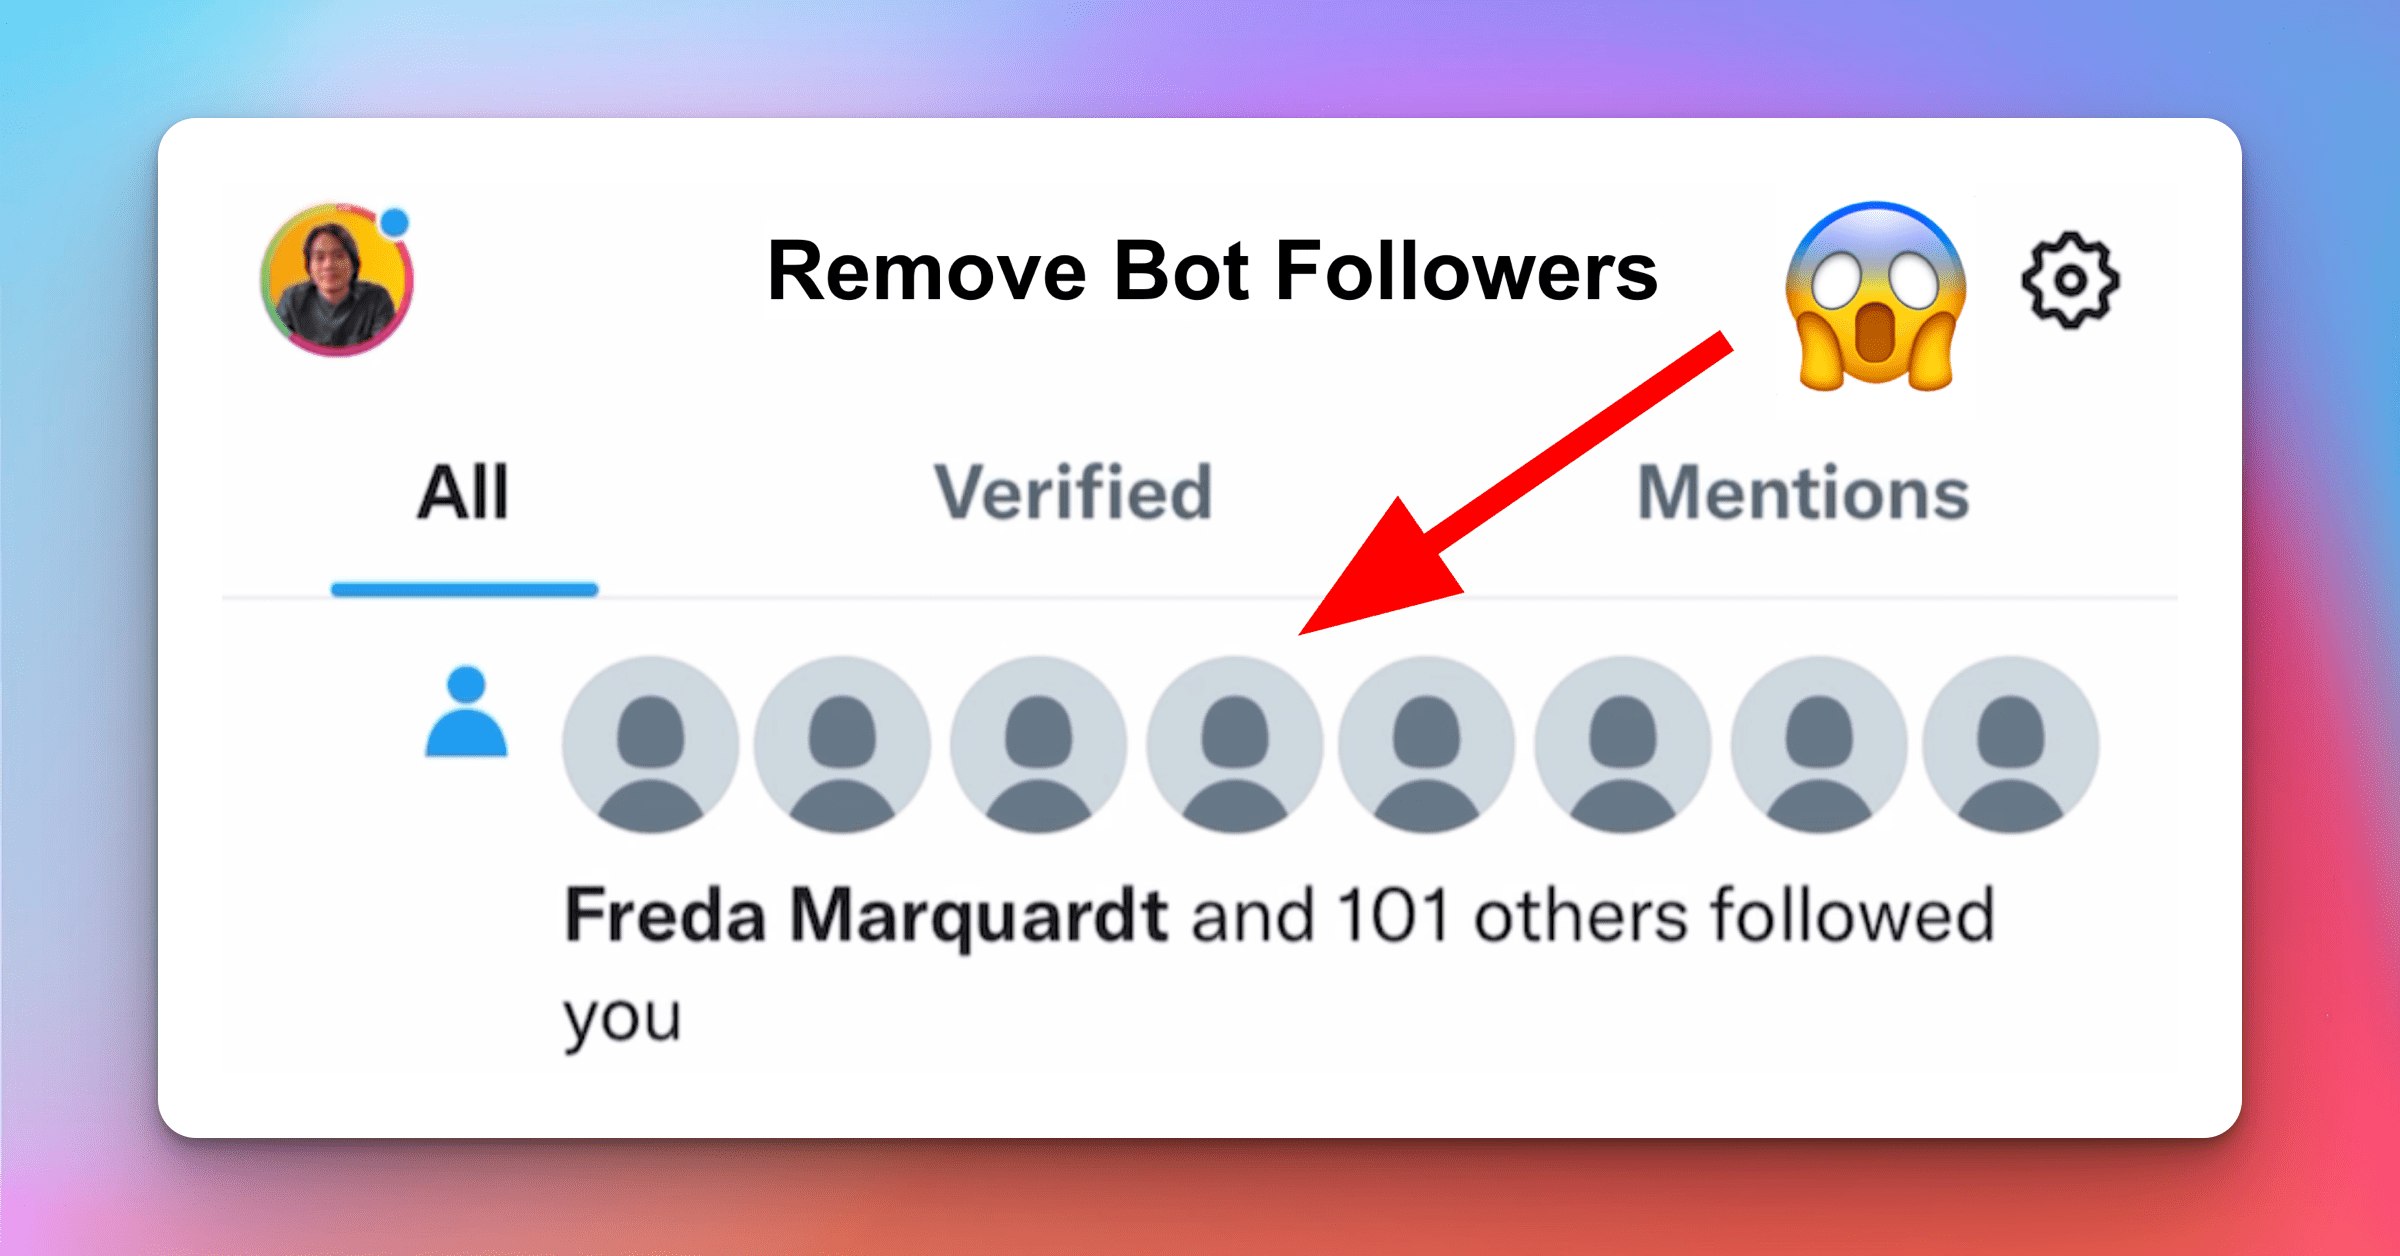Screen dimensions: 2400x1256
Task: Click the fifth default follower avatar
Action: [x=1426, y=745]
